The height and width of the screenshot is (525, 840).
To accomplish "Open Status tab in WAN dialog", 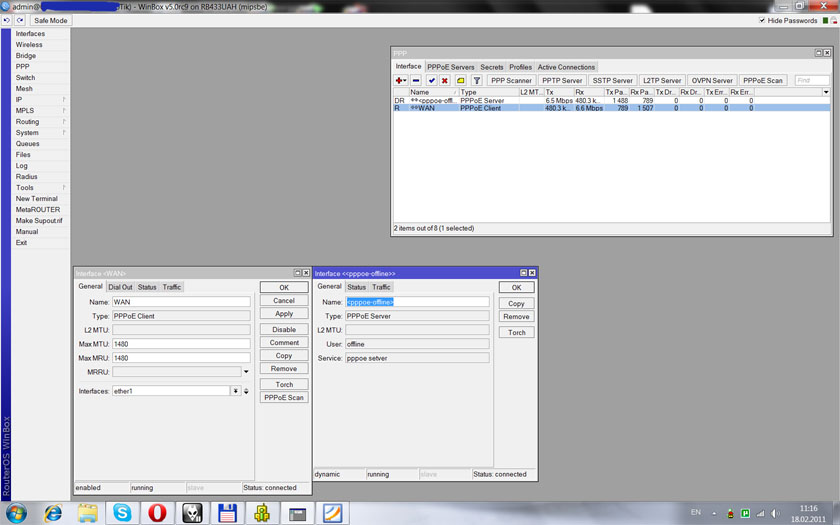I will click(147, 287).
